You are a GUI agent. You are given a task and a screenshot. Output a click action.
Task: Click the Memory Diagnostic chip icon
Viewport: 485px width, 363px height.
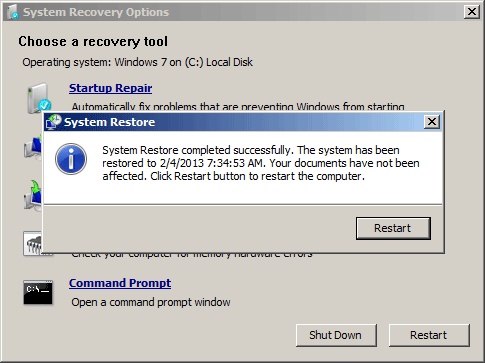click(33, 243)
